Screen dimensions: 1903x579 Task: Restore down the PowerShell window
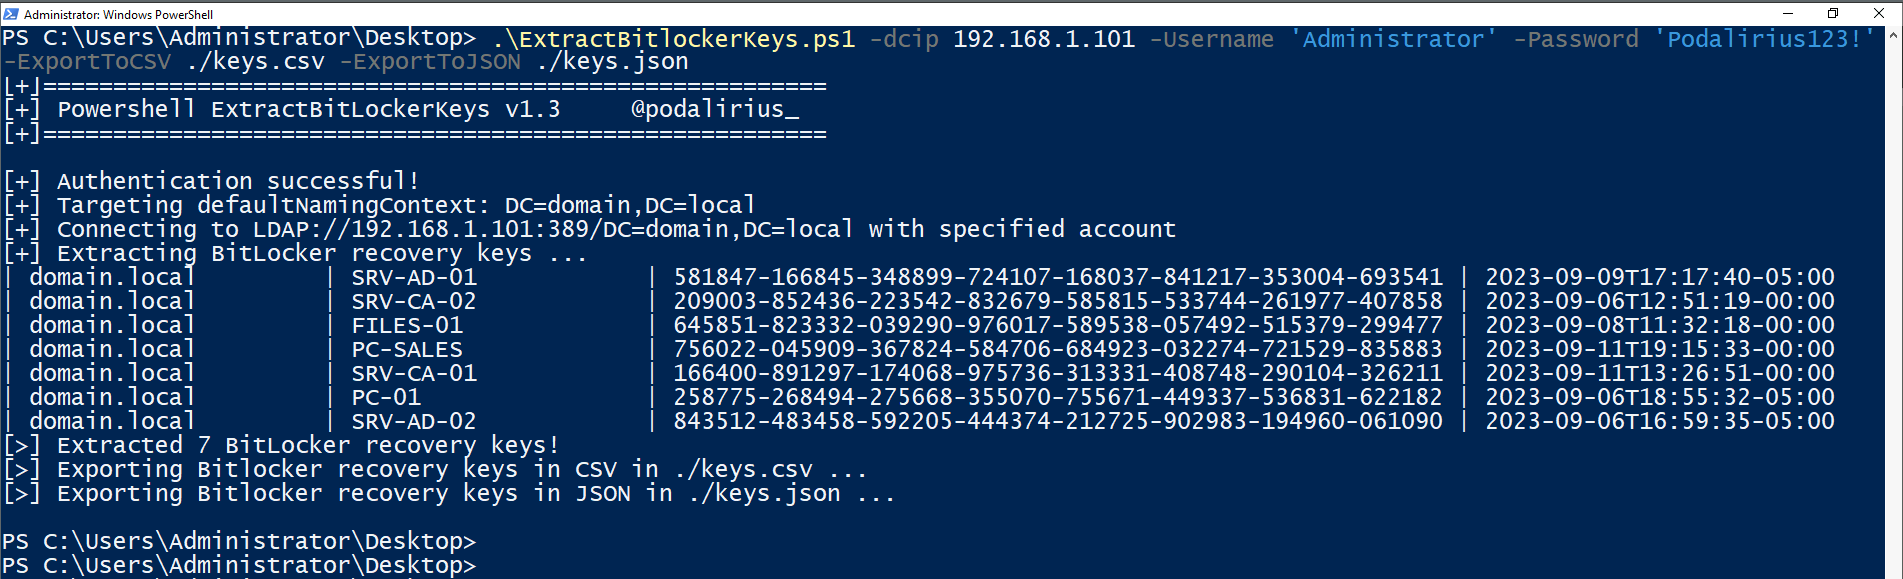tap(1833, 13)
